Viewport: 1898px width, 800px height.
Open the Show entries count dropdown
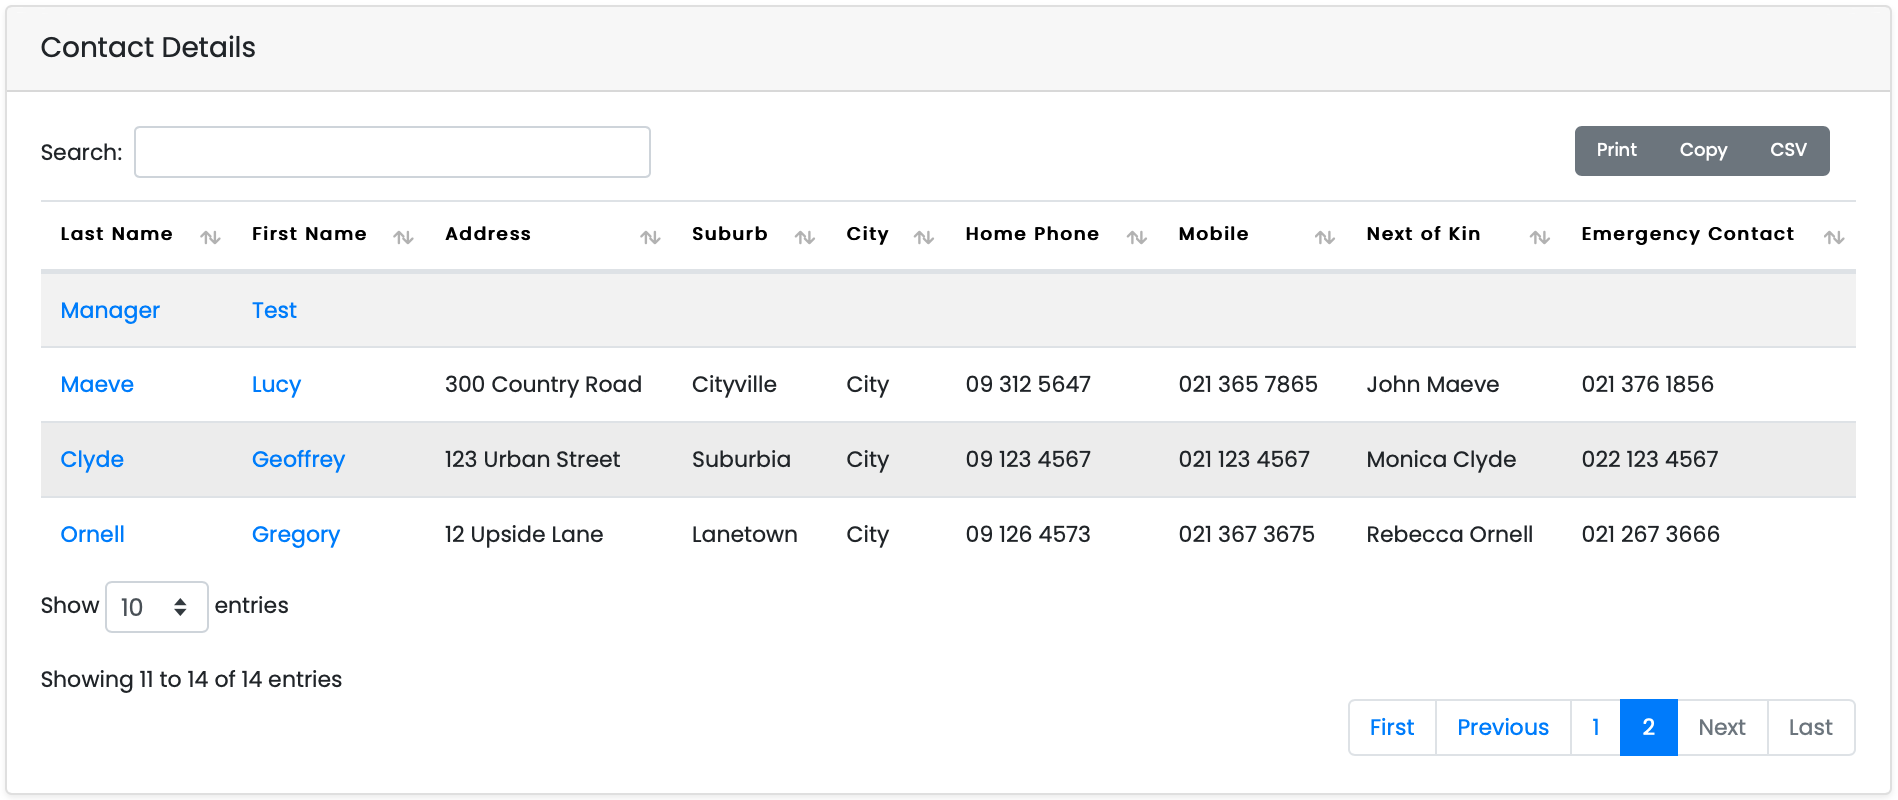[156, 607]
